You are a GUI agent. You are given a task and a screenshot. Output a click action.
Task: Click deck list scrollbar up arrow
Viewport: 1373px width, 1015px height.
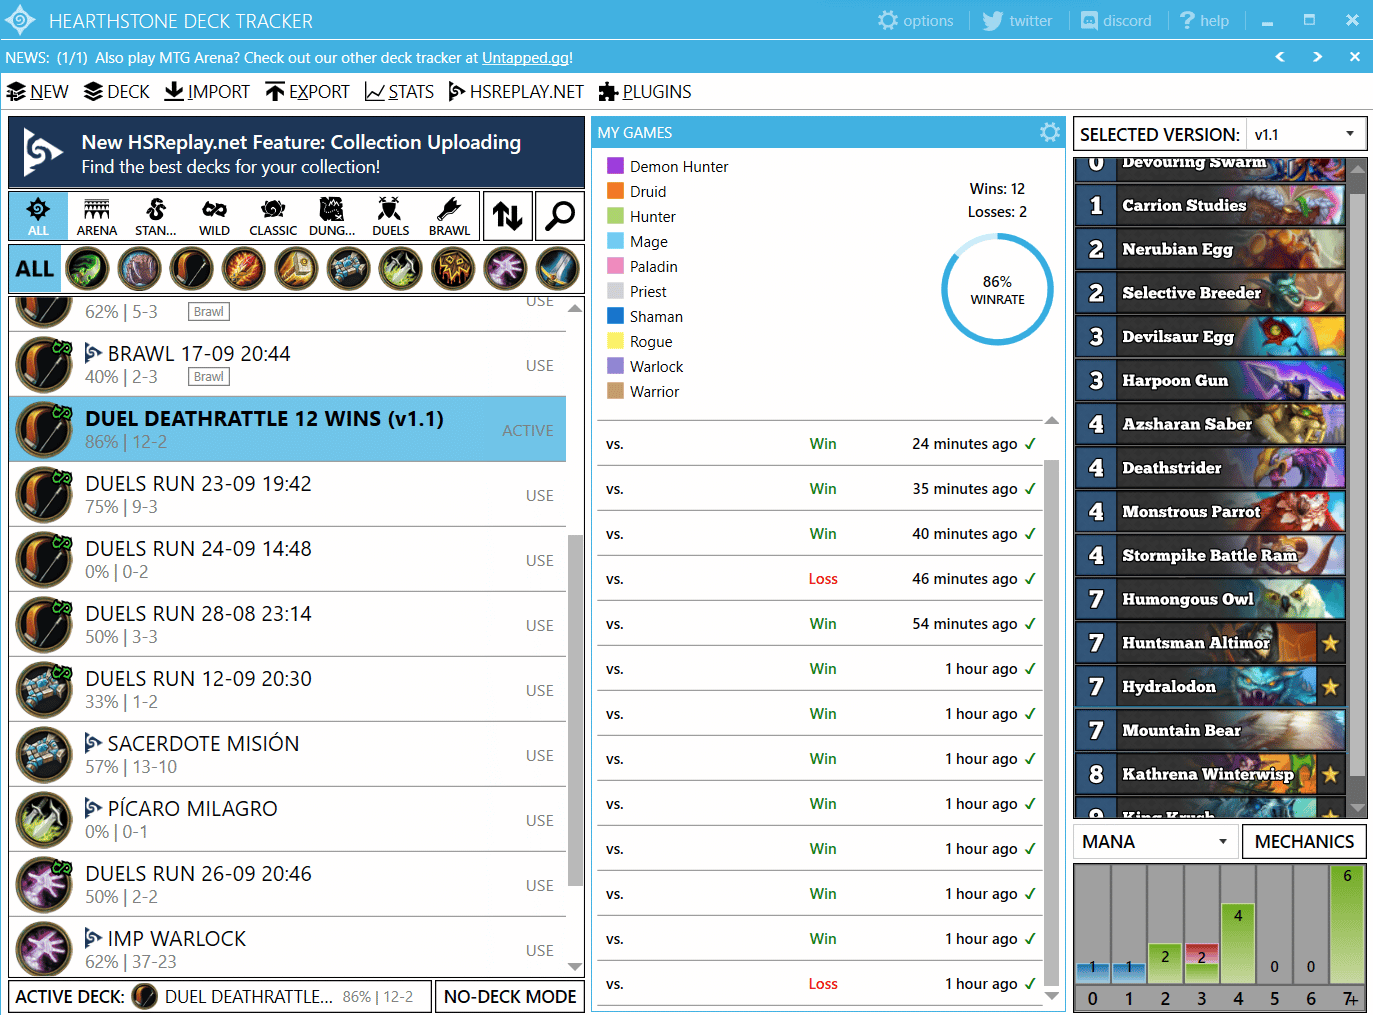575,308
